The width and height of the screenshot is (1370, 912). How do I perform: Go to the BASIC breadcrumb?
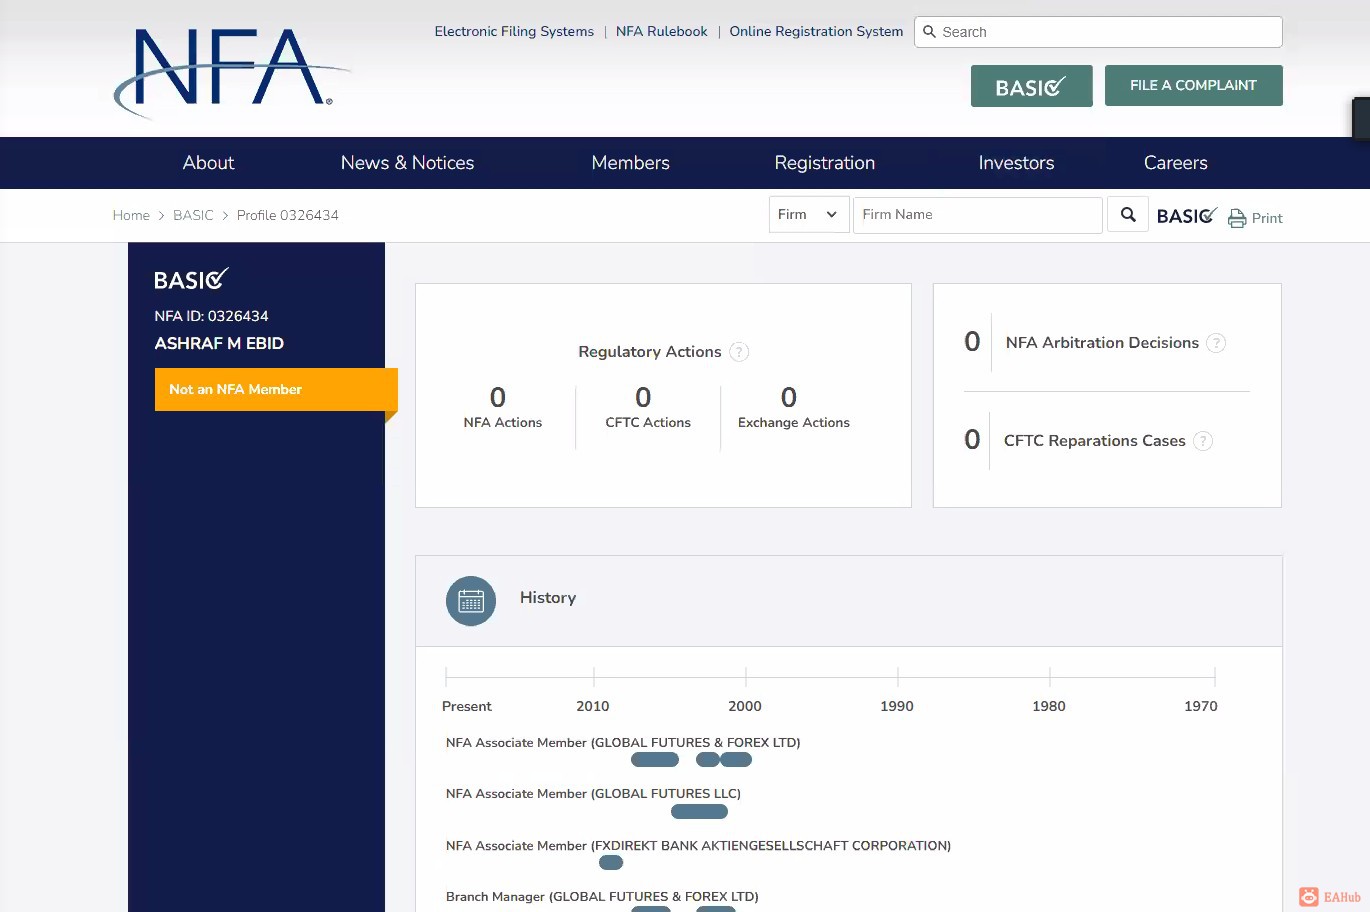pyautogui.click(x=193, y=215)
